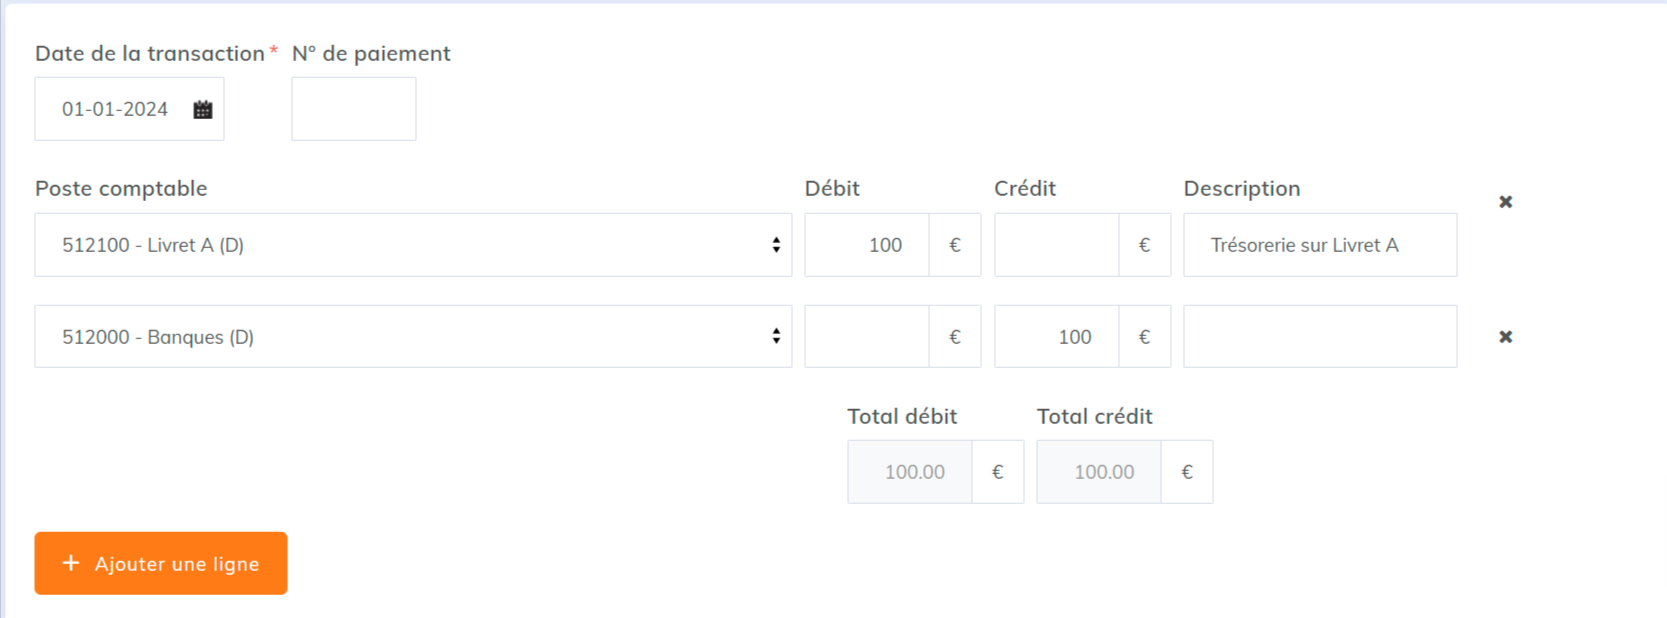Viewport: 1667px width, 618px height.
Task: Open the calendar picker icon
Action: 203,110
